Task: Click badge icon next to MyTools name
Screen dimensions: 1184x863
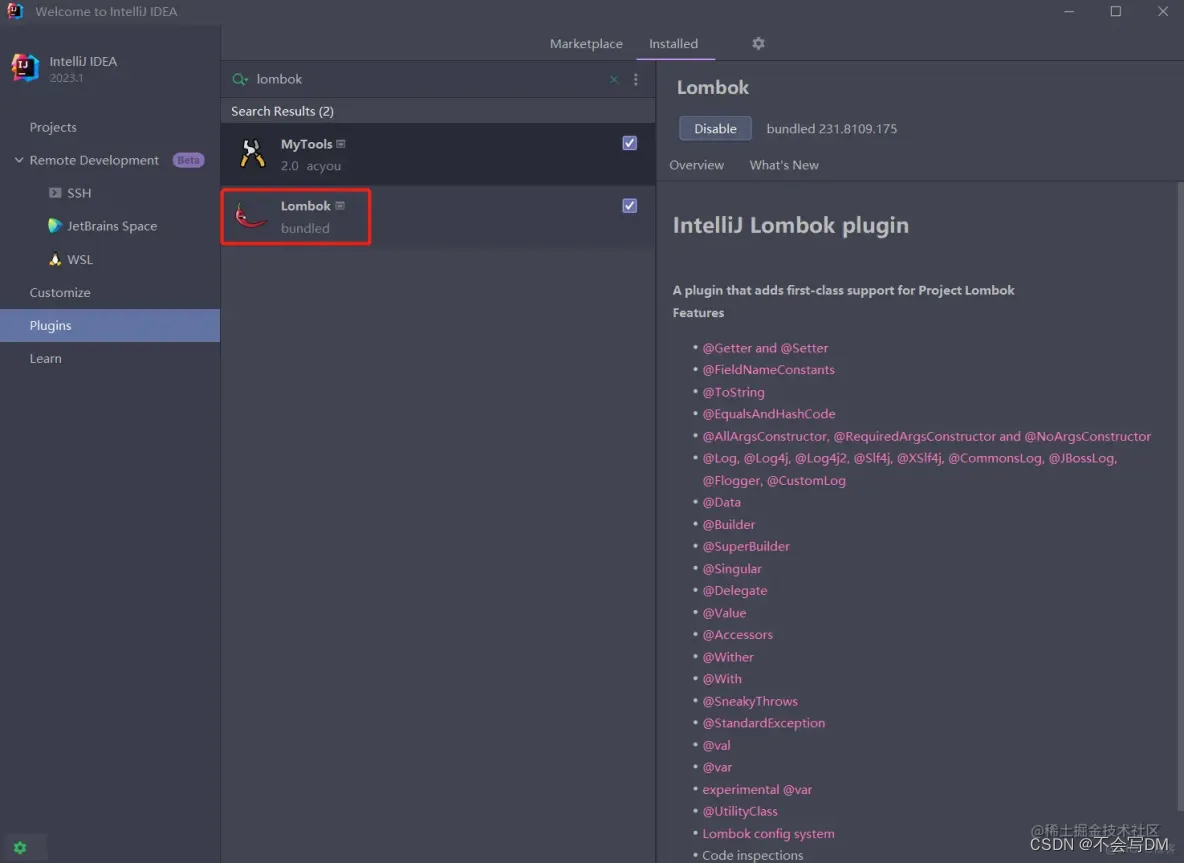Action: click(x=341, y=143)
